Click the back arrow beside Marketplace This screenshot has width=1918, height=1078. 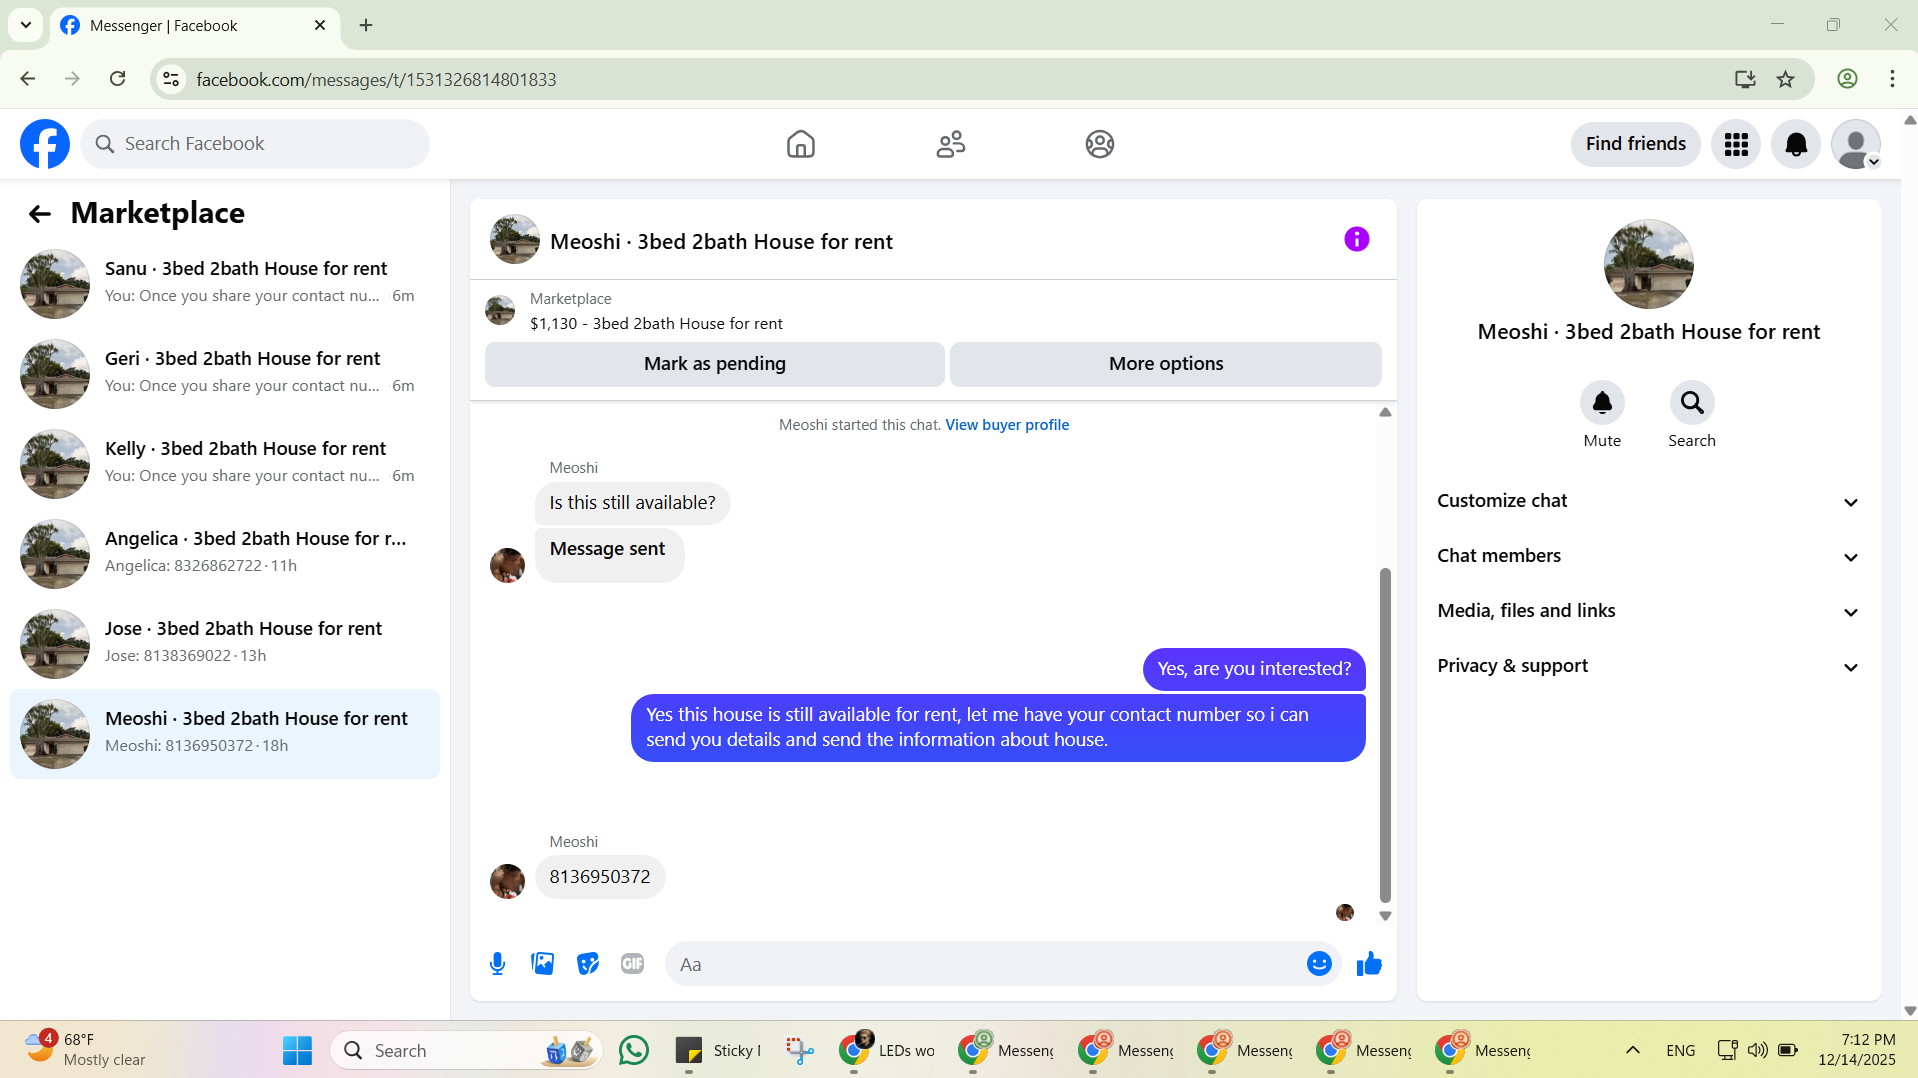coord(39,213)
